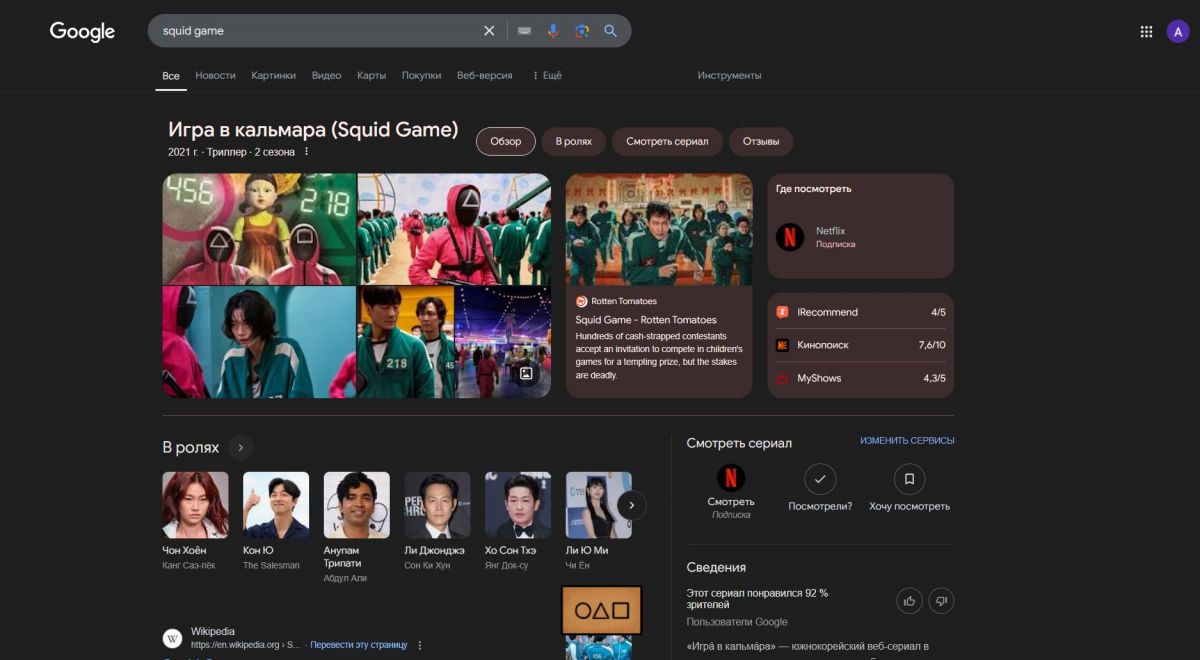Viewport: 1200px width, 660px height.
Task: Open the Ли Джонджэ cast photo
Action: coord(437,505)
